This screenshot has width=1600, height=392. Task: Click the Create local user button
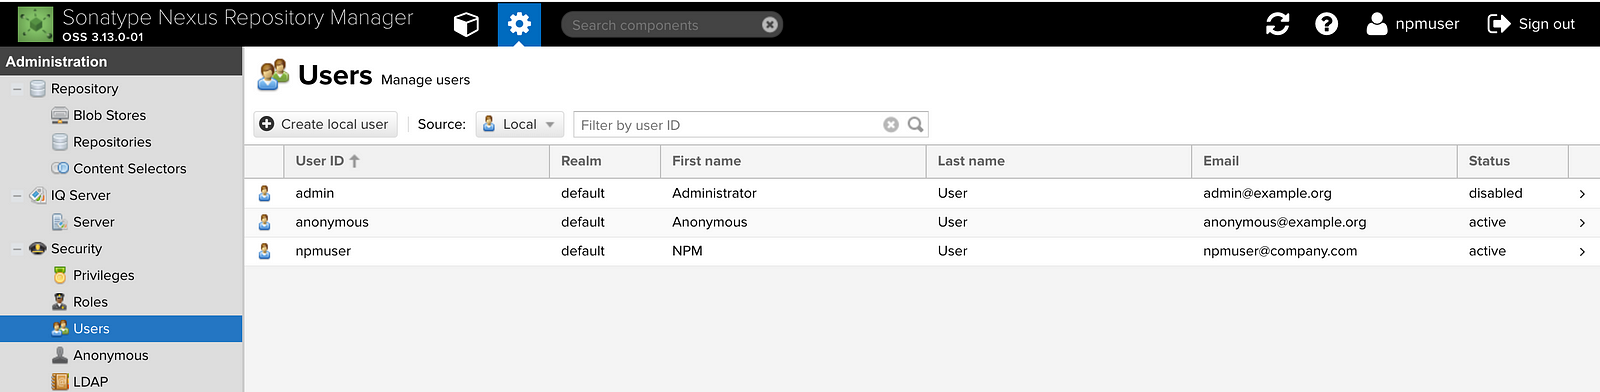coord(325,124)
